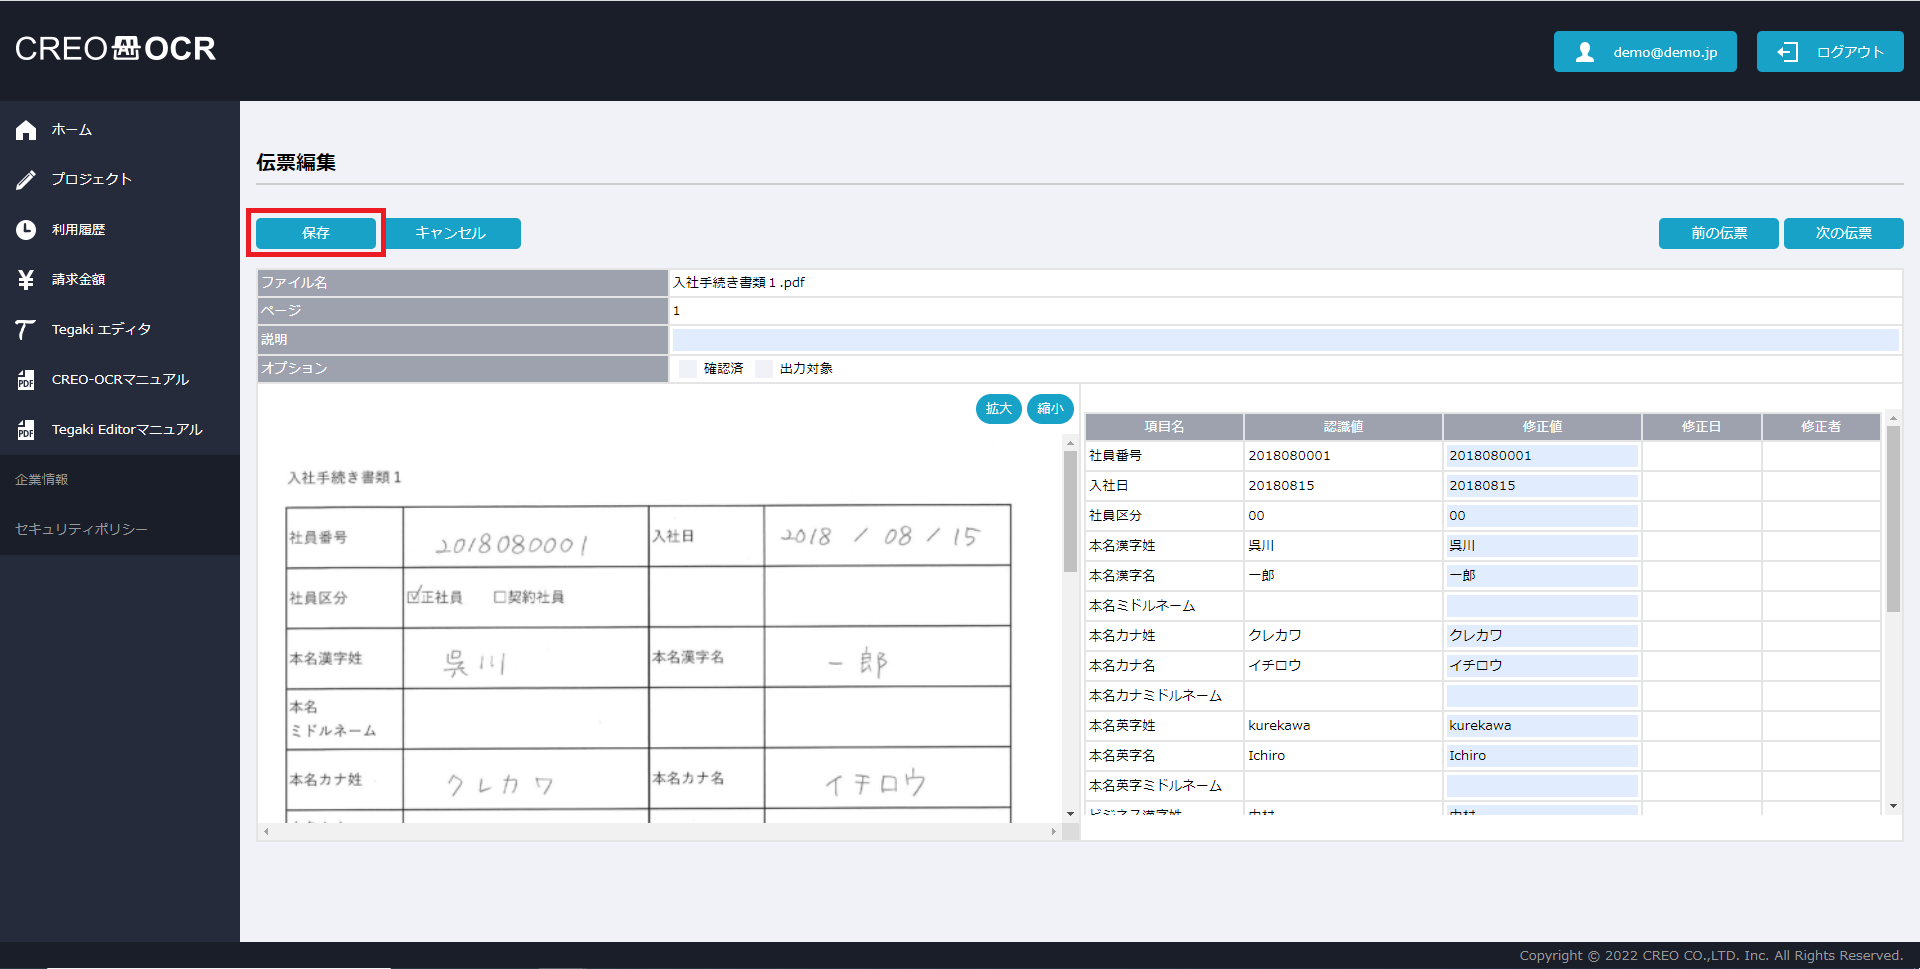Click the pencil icon beside プロジェクト

point(26,180)
